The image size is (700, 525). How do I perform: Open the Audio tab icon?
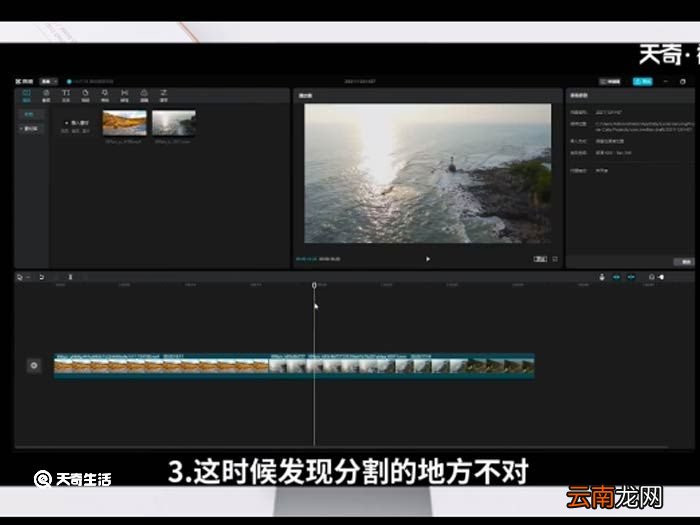pos(46,96)
